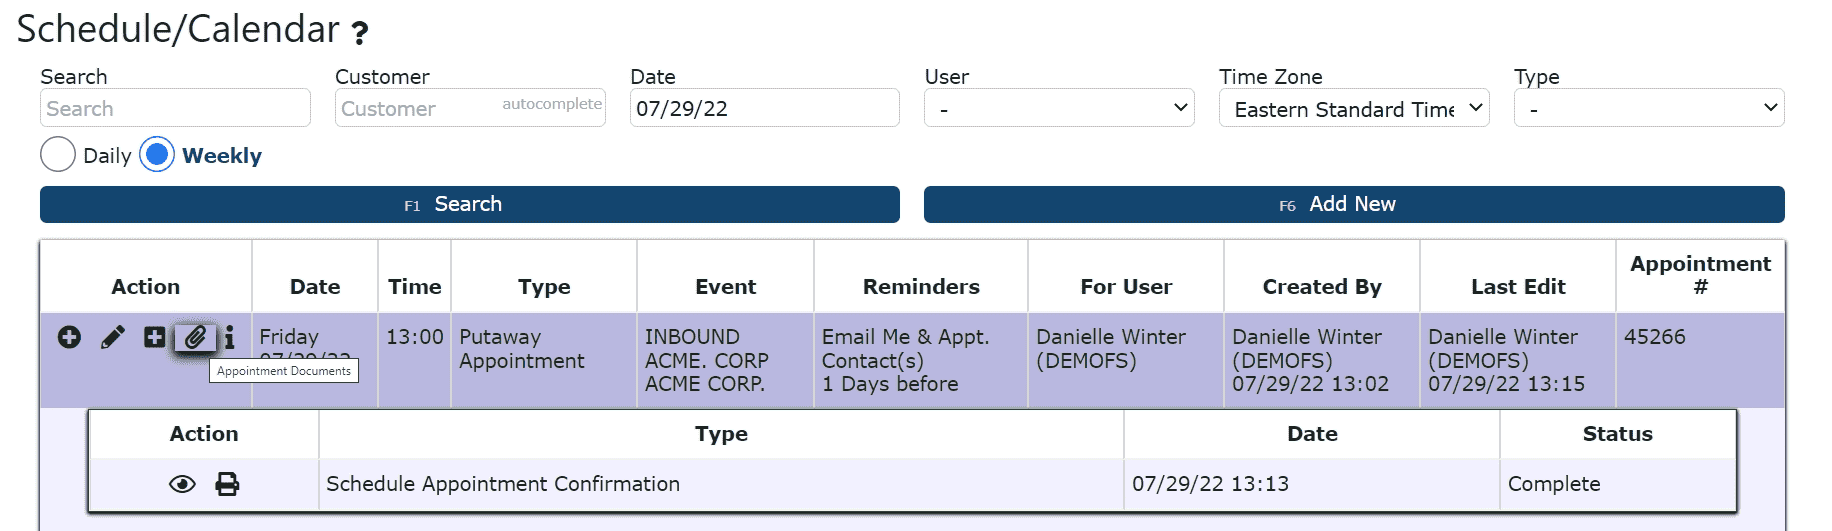Expand the Time Zone dropdown

pos(1354,108)
